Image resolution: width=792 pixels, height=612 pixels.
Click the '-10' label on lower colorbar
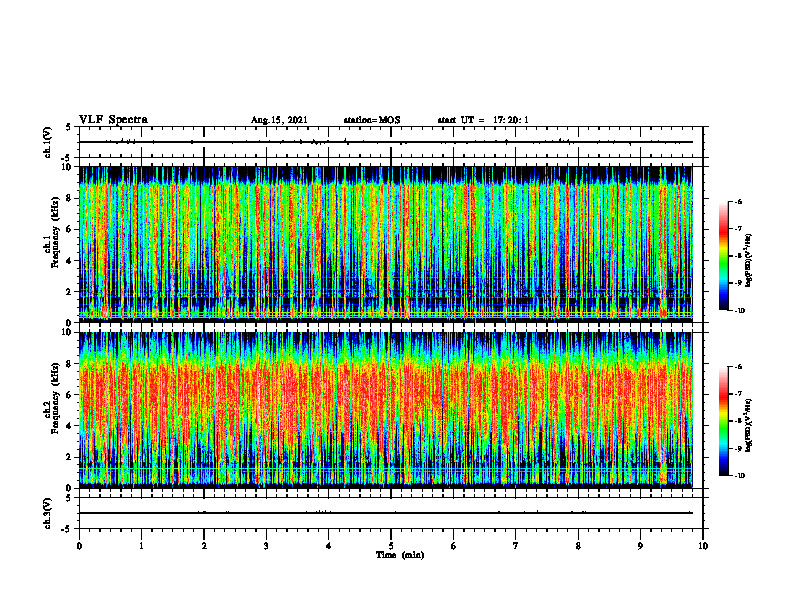(739, 476)
